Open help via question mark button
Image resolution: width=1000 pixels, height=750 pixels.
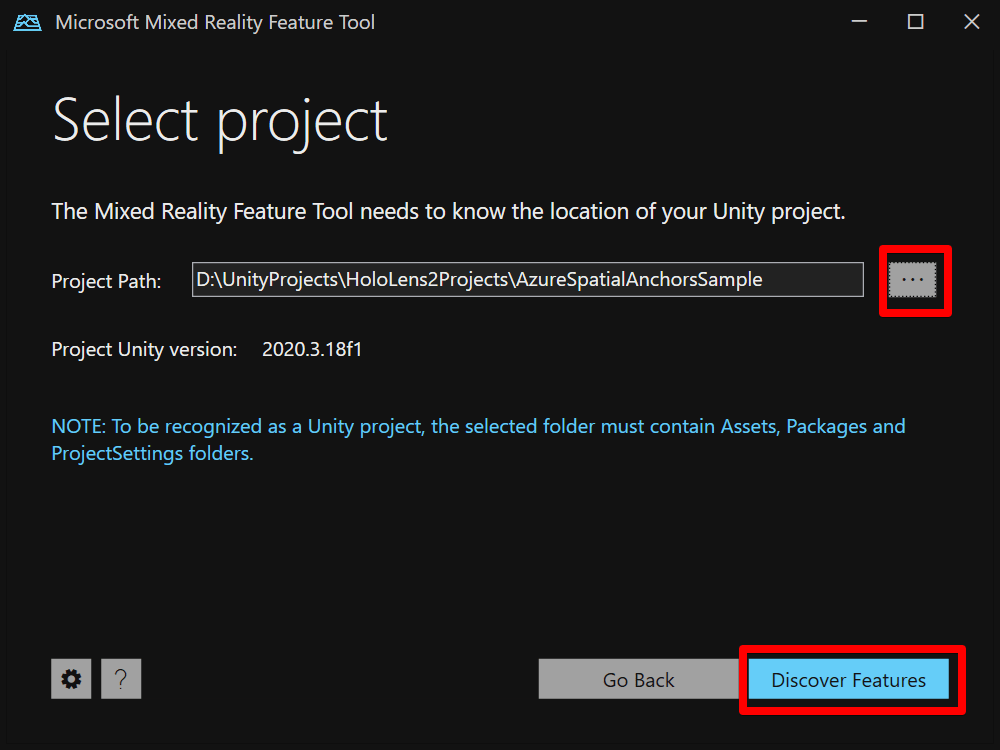pos(121,679)
